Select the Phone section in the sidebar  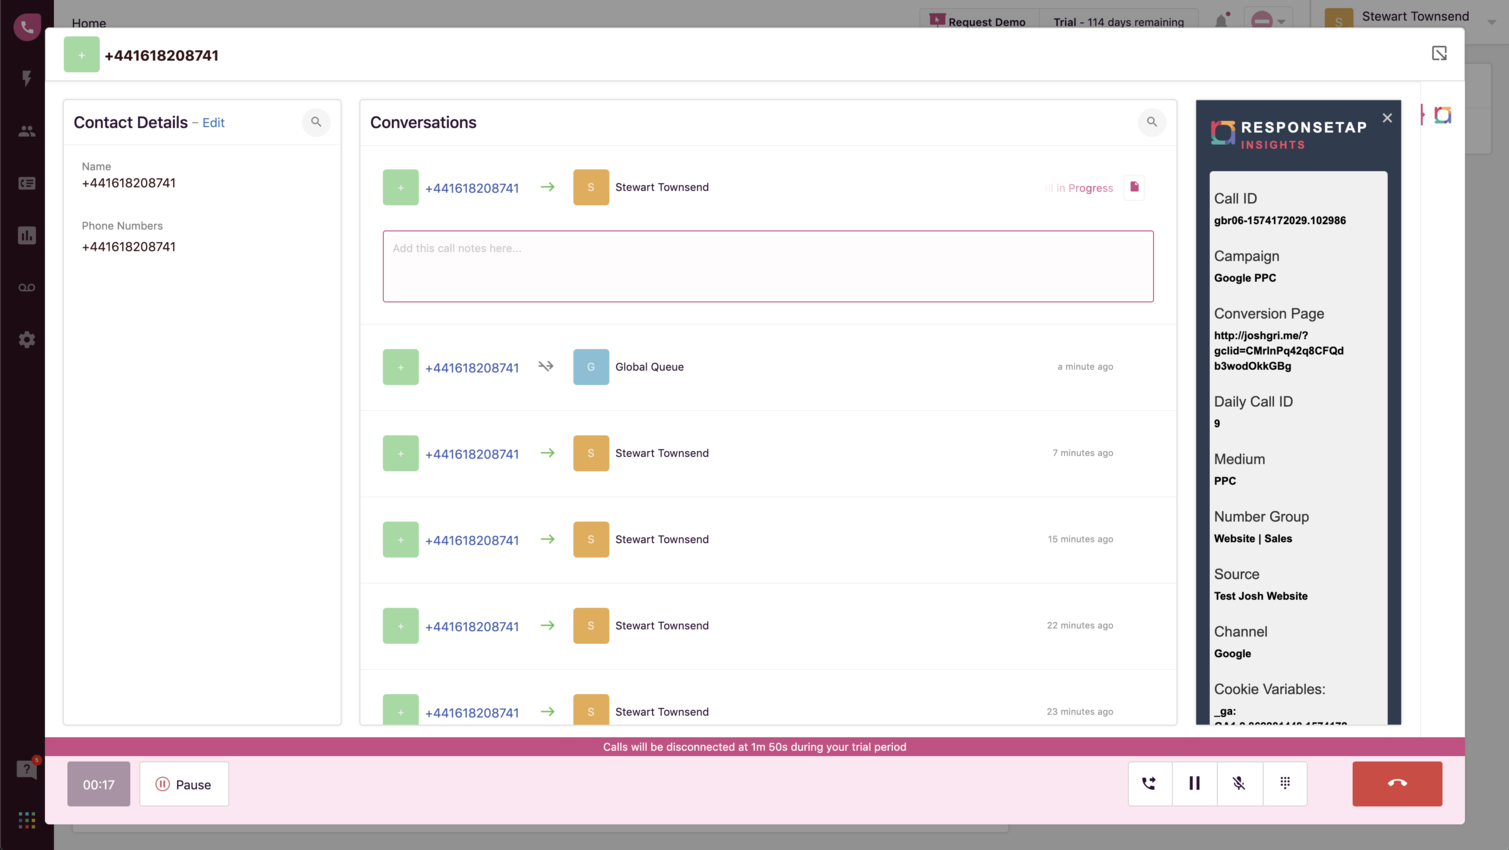[x=26, y=27]
